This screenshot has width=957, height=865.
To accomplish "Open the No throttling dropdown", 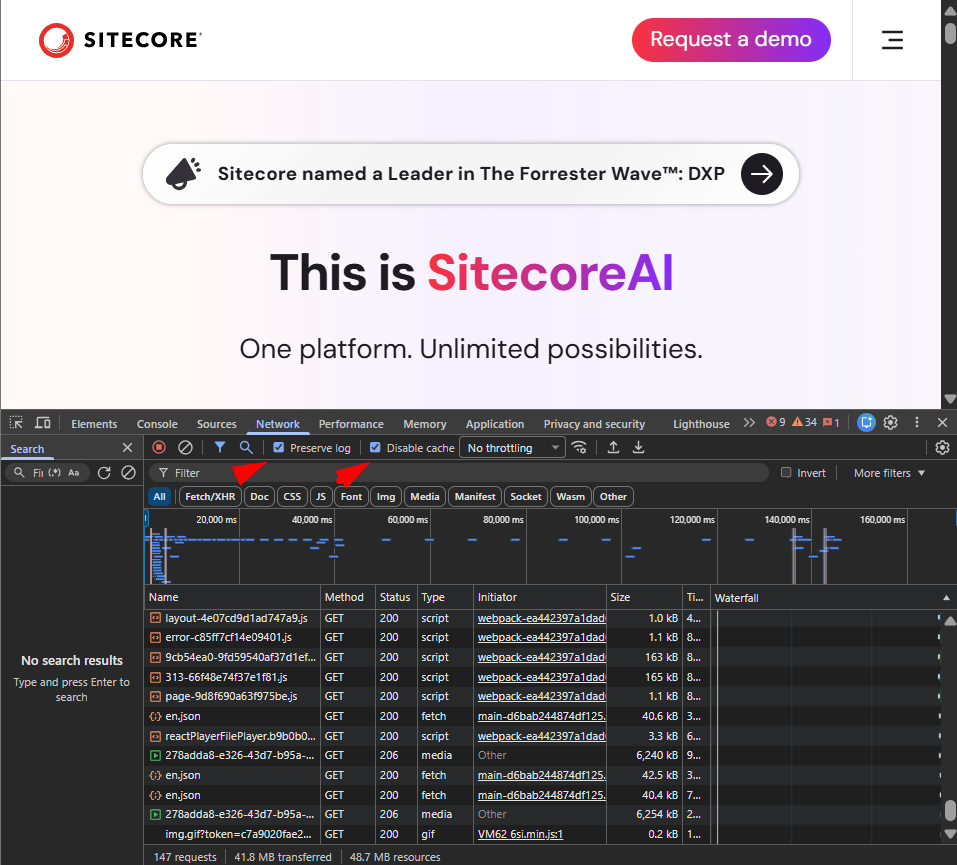I will tap(513, 448).
